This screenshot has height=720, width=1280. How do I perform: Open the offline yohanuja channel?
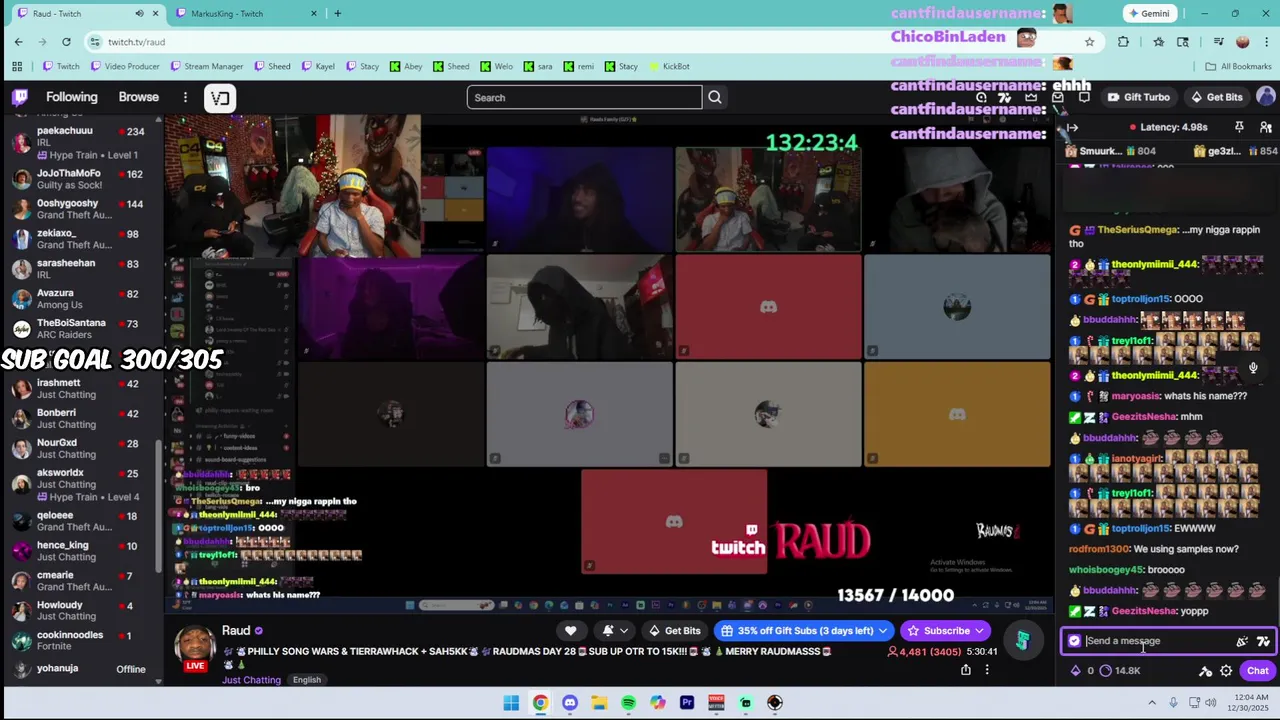80,668
